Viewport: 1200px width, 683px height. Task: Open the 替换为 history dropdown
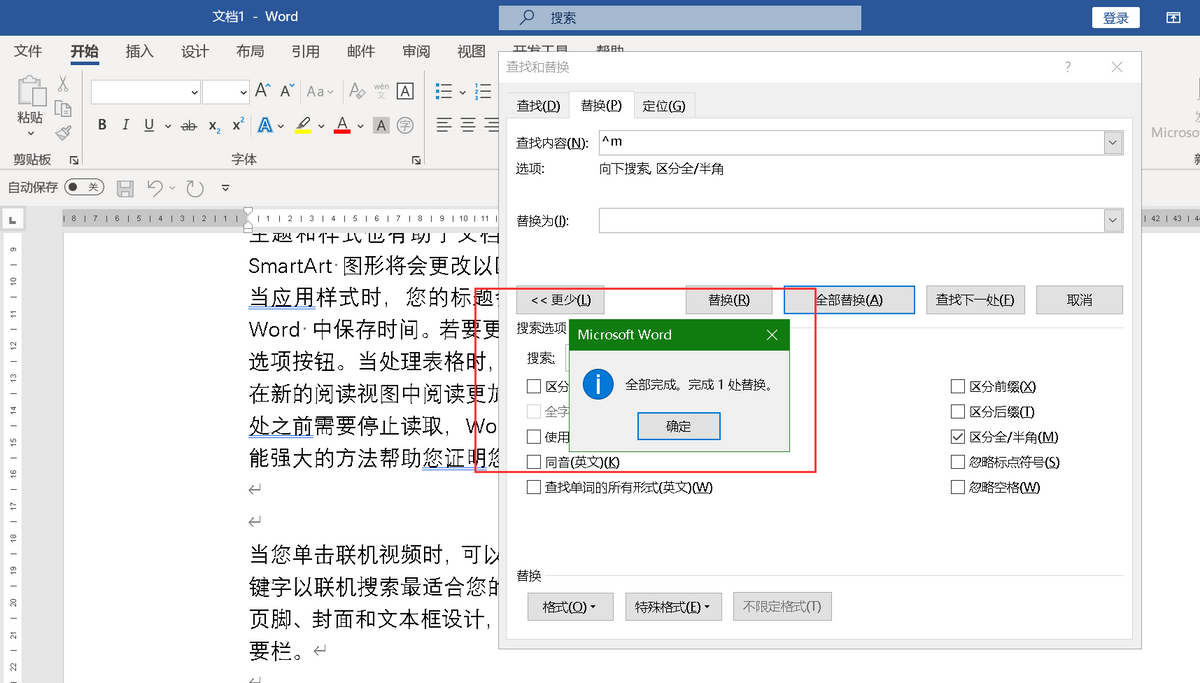(x=1113, y=220)
